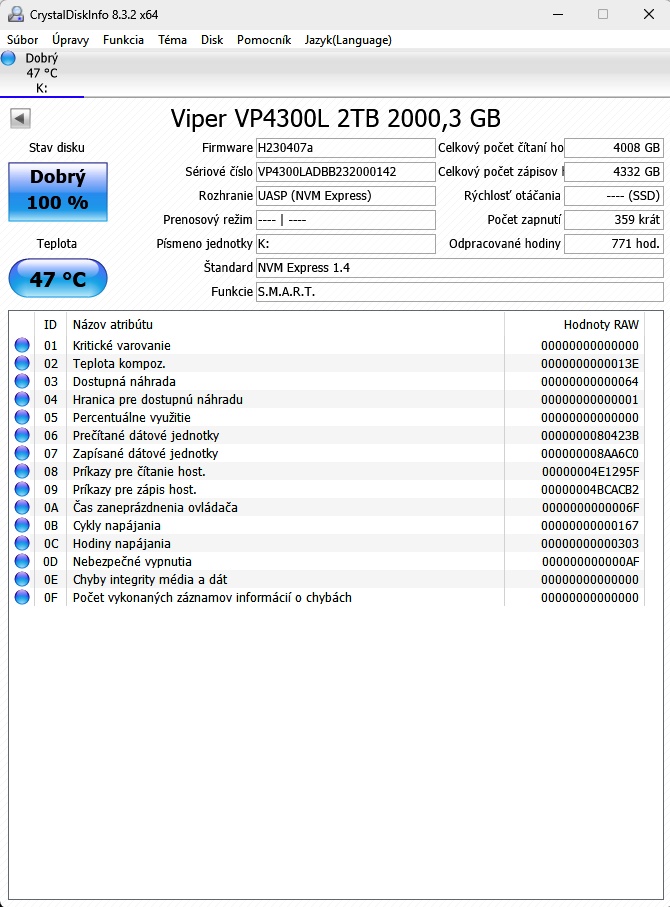This screenshot has width=670, height=907.
Task: Click raw value 00000004BCACB2
Action: (x=590, y=489)
